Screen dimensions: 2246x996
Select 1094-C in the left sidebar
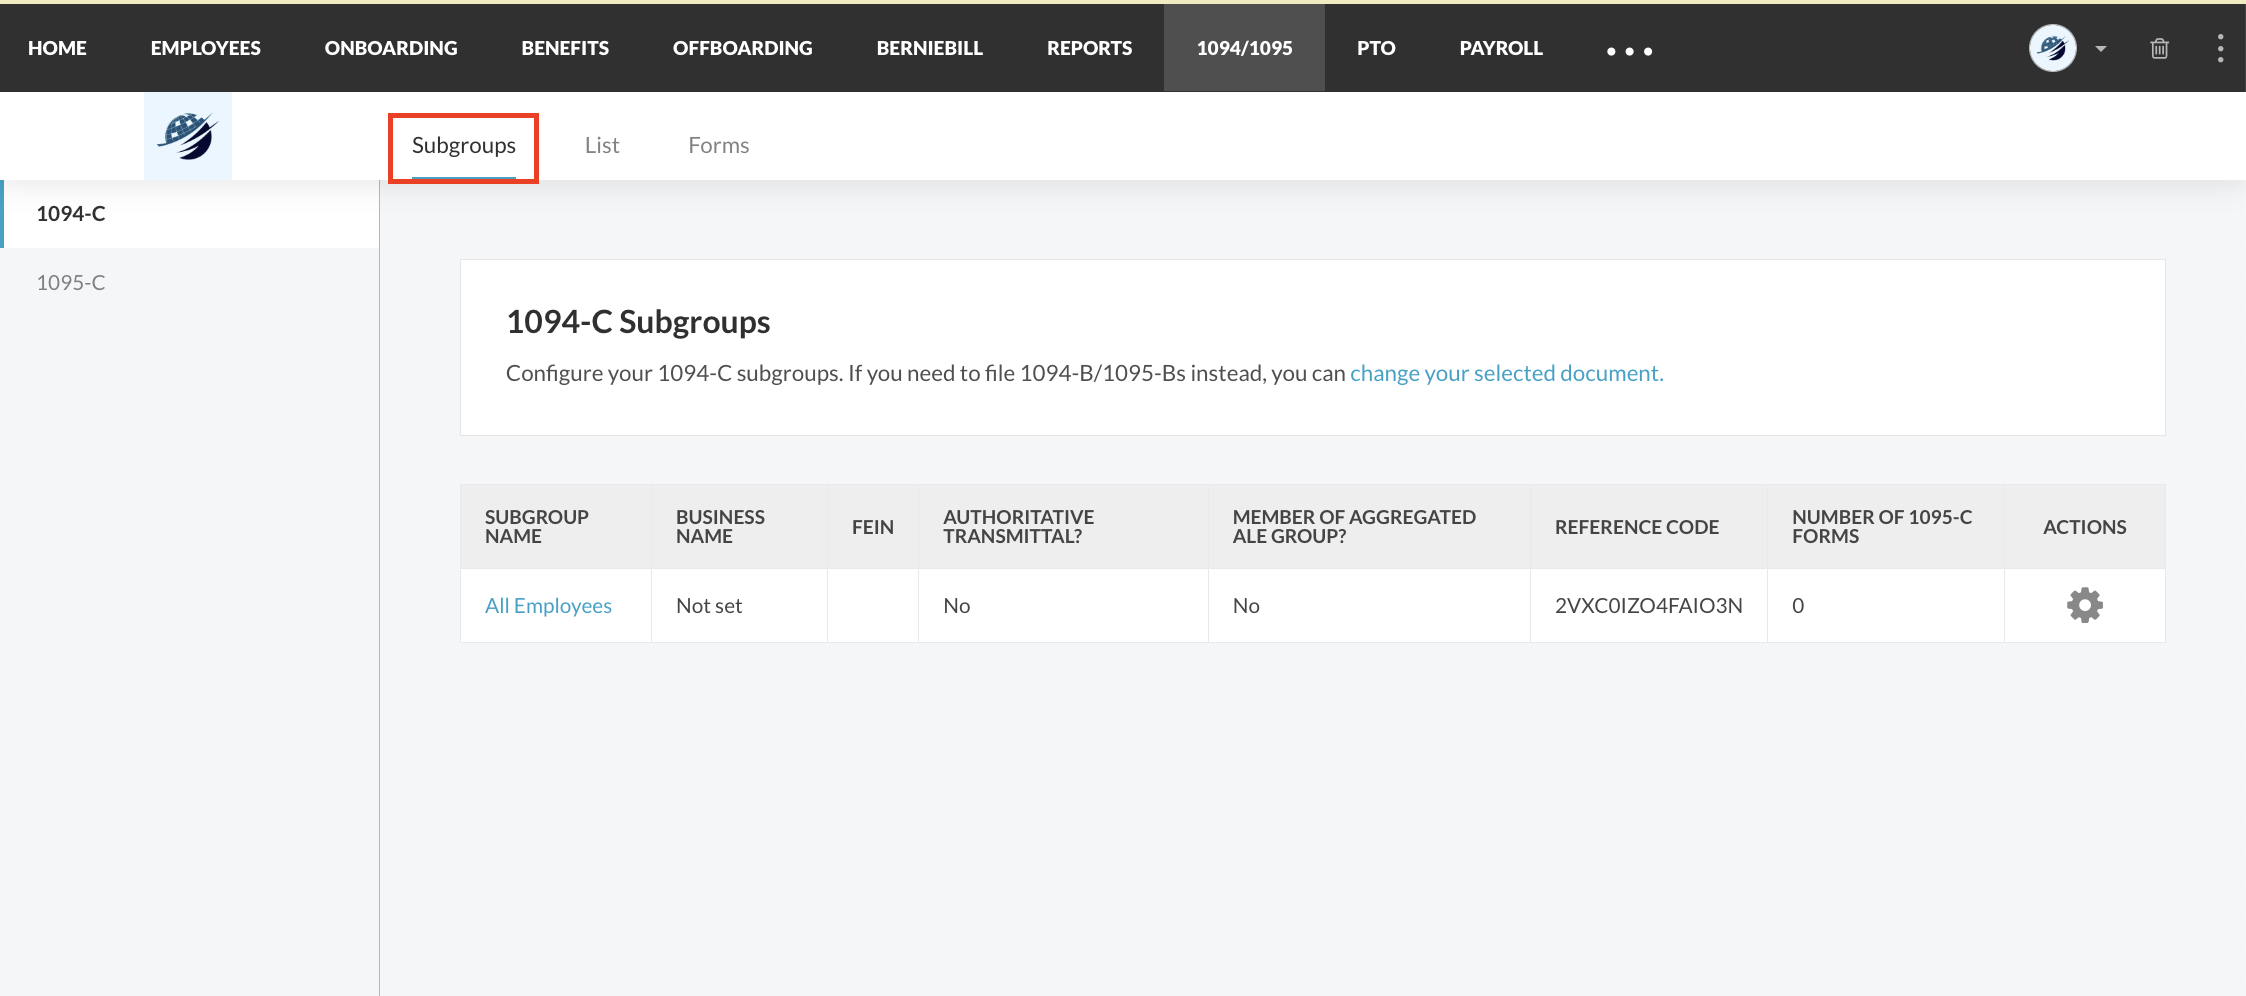tap(71, 214)
